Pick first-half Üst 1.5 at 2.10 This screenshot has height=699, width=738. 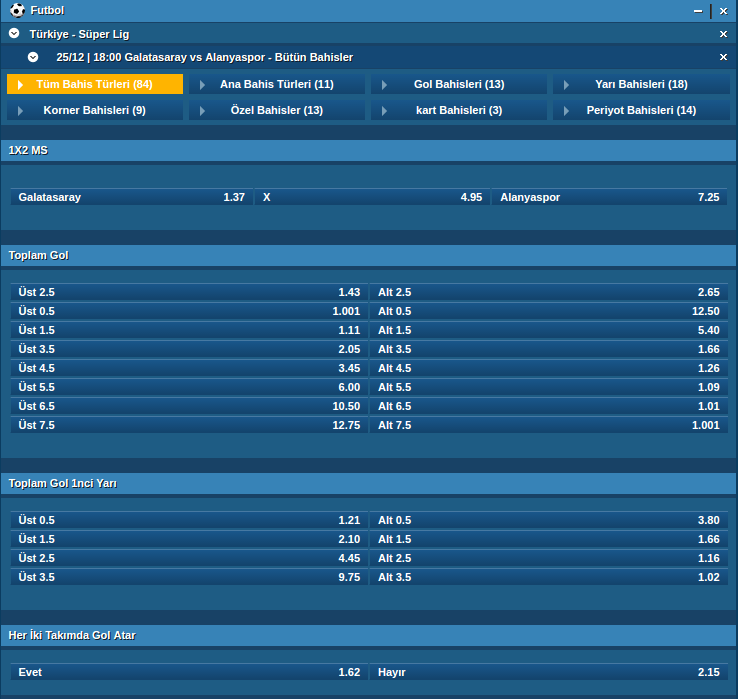tap(189, 539)
